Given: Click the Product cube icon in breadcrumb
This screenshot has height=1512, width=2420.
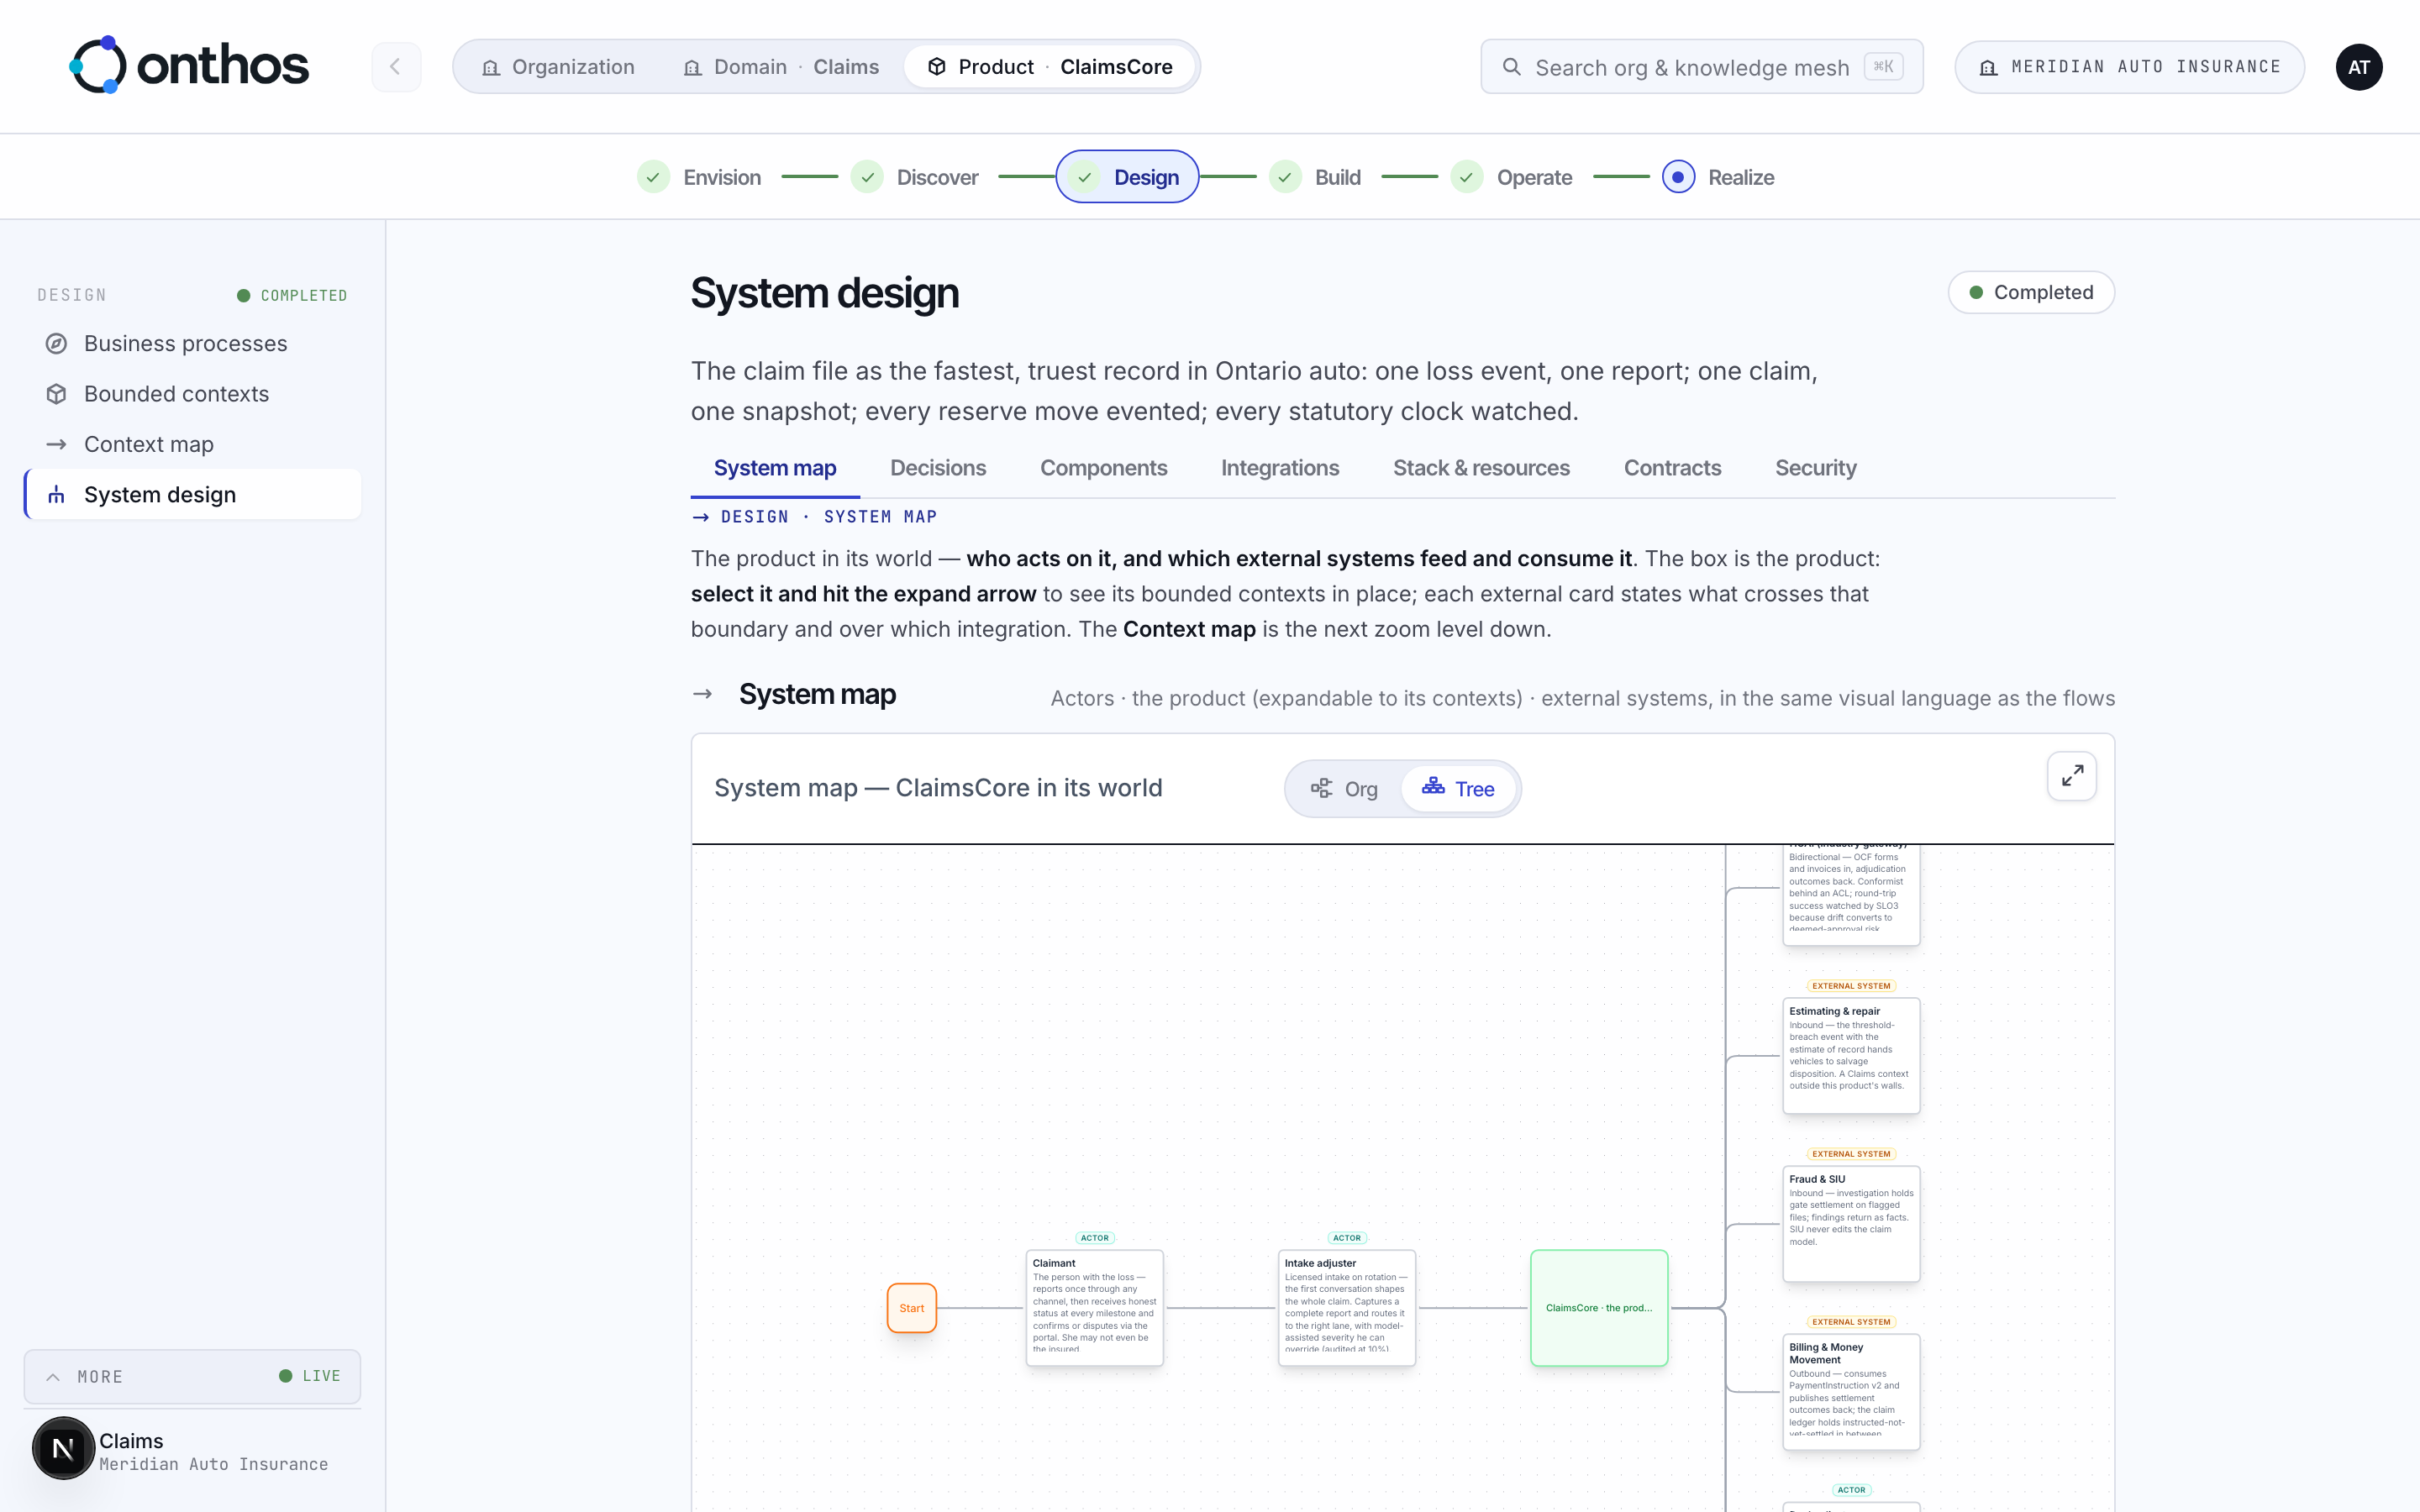Looking at the screenshot, I should [937, 67].
